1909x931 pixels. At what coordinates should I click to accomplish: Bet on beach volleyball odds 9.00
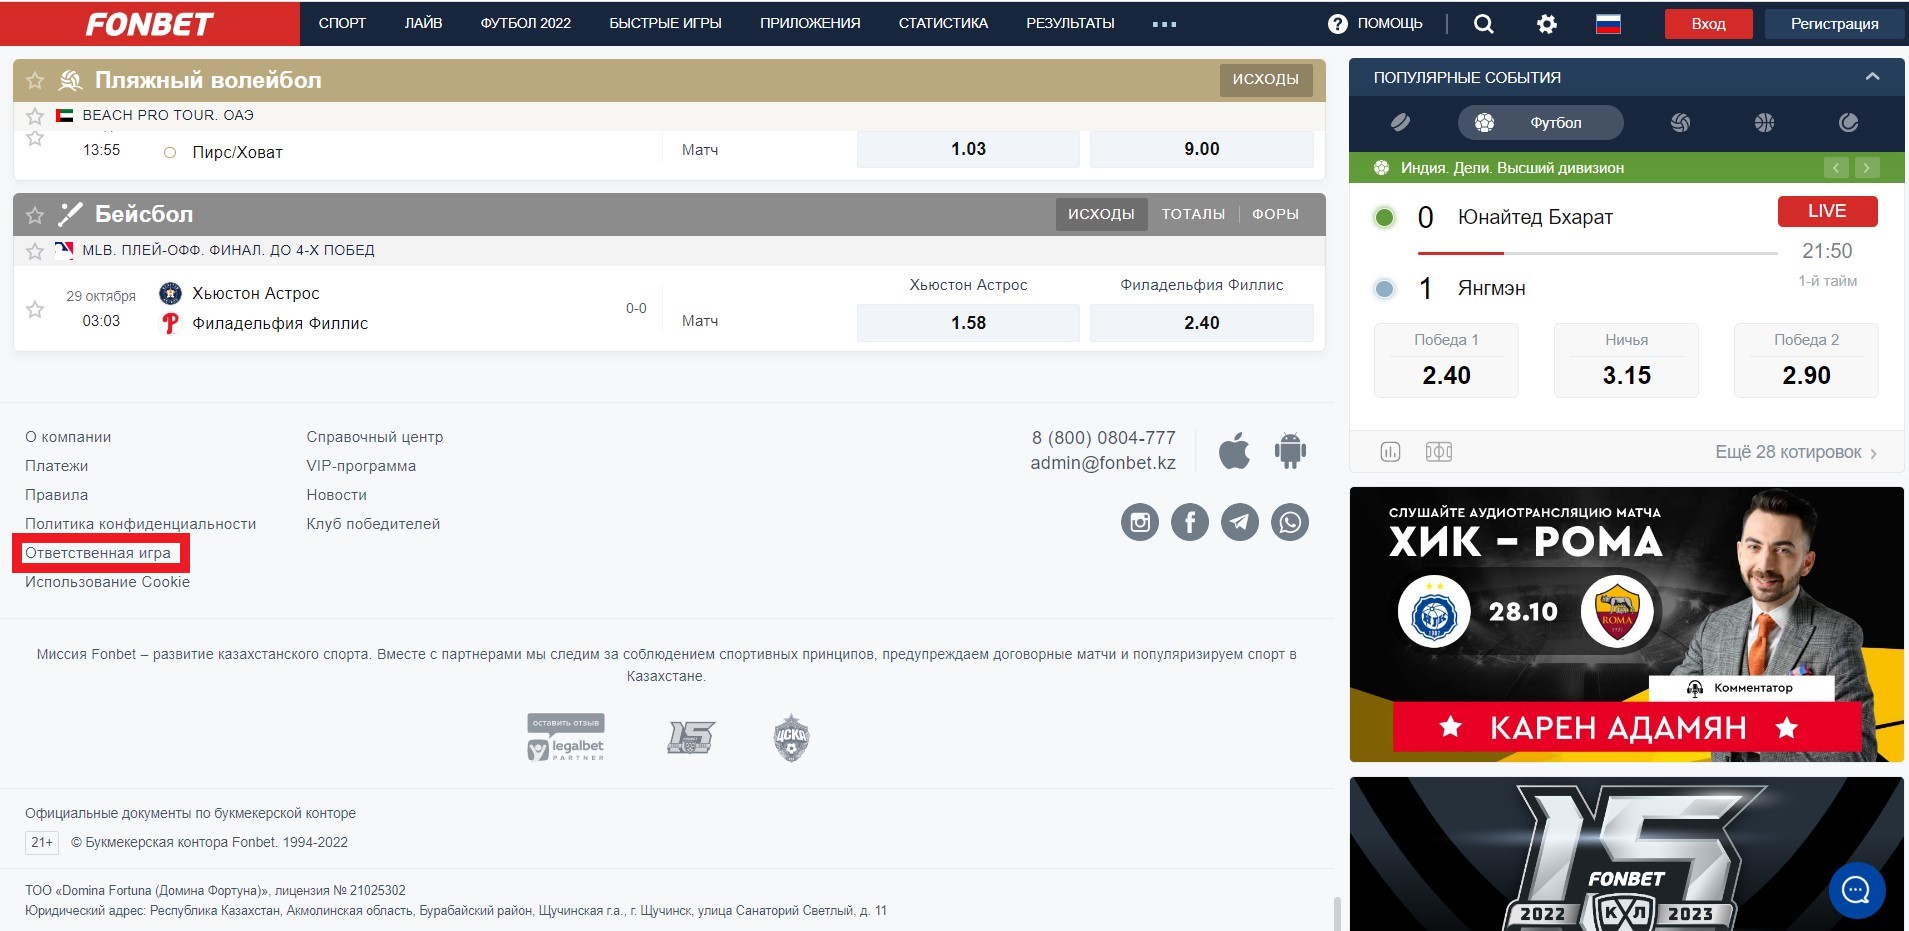click(1201, 149)
